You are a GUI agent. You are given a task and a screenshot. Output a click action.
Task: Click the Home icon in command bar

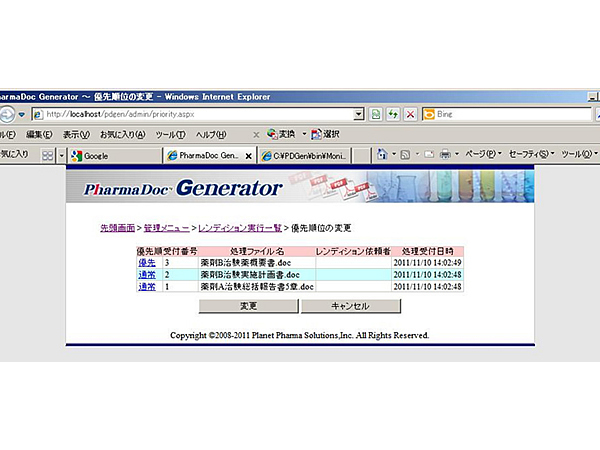(x=382, y=154)
